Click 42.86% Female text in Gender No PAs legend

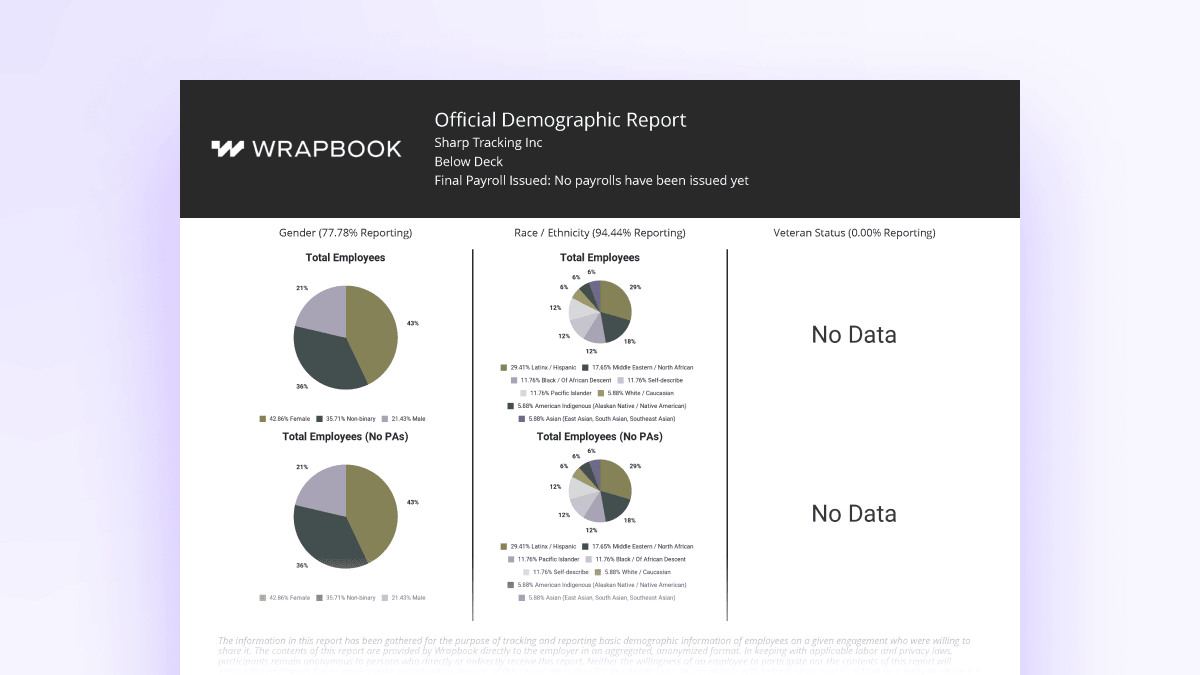289,598
